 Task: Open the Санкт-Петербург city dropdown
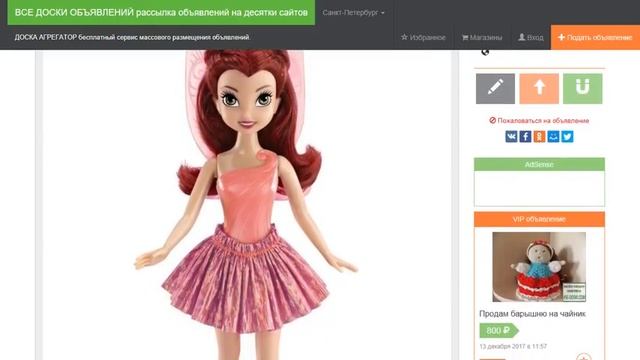coord(353,13)
